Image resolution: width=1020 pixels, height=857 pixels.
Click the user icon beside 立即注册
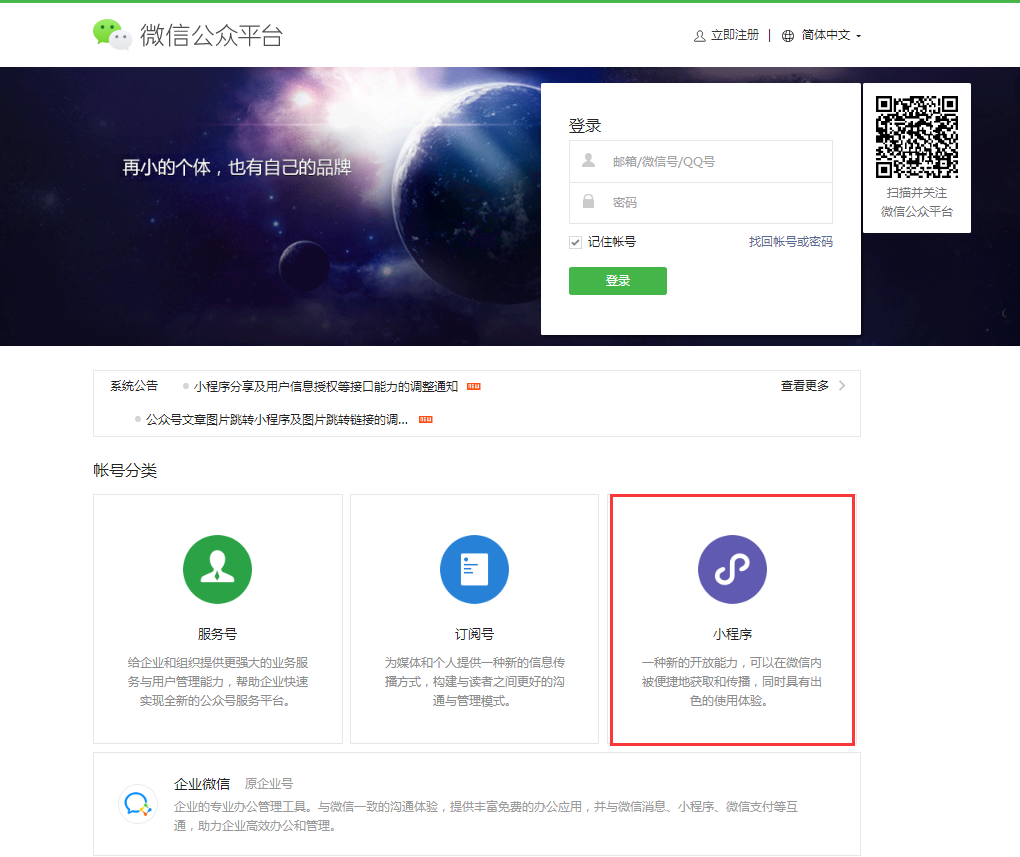tap(699, 36)
